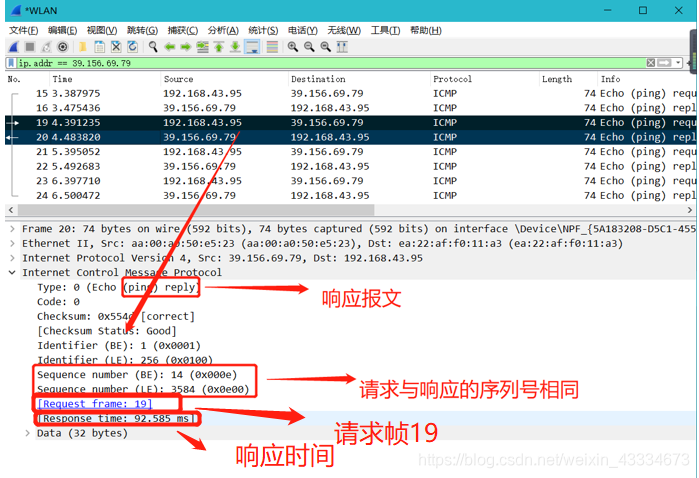Expand the Ethernet II tree node
This screenshot has height=478, width=699.
point(12,243)
